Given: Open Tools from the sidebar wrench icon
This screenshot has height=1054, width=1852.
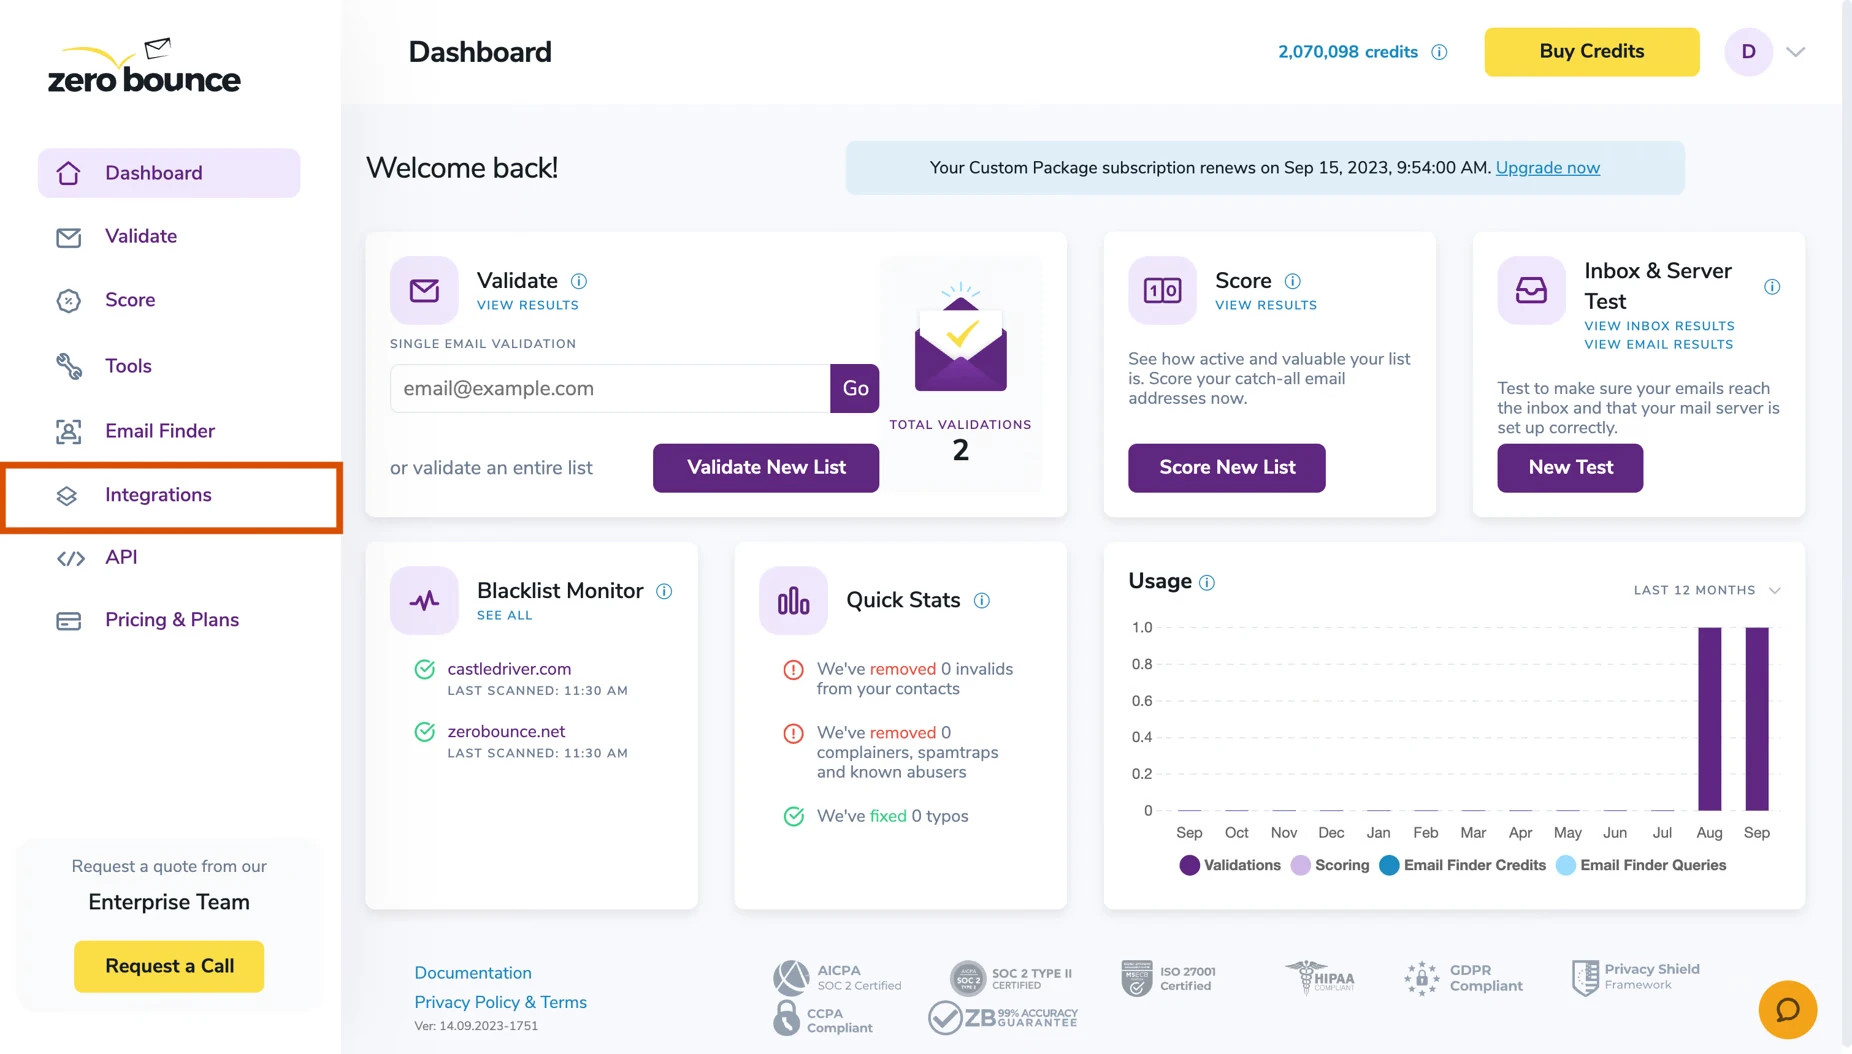Looking at the screenshot, I should pyautogui.click(x=67, y=366).
